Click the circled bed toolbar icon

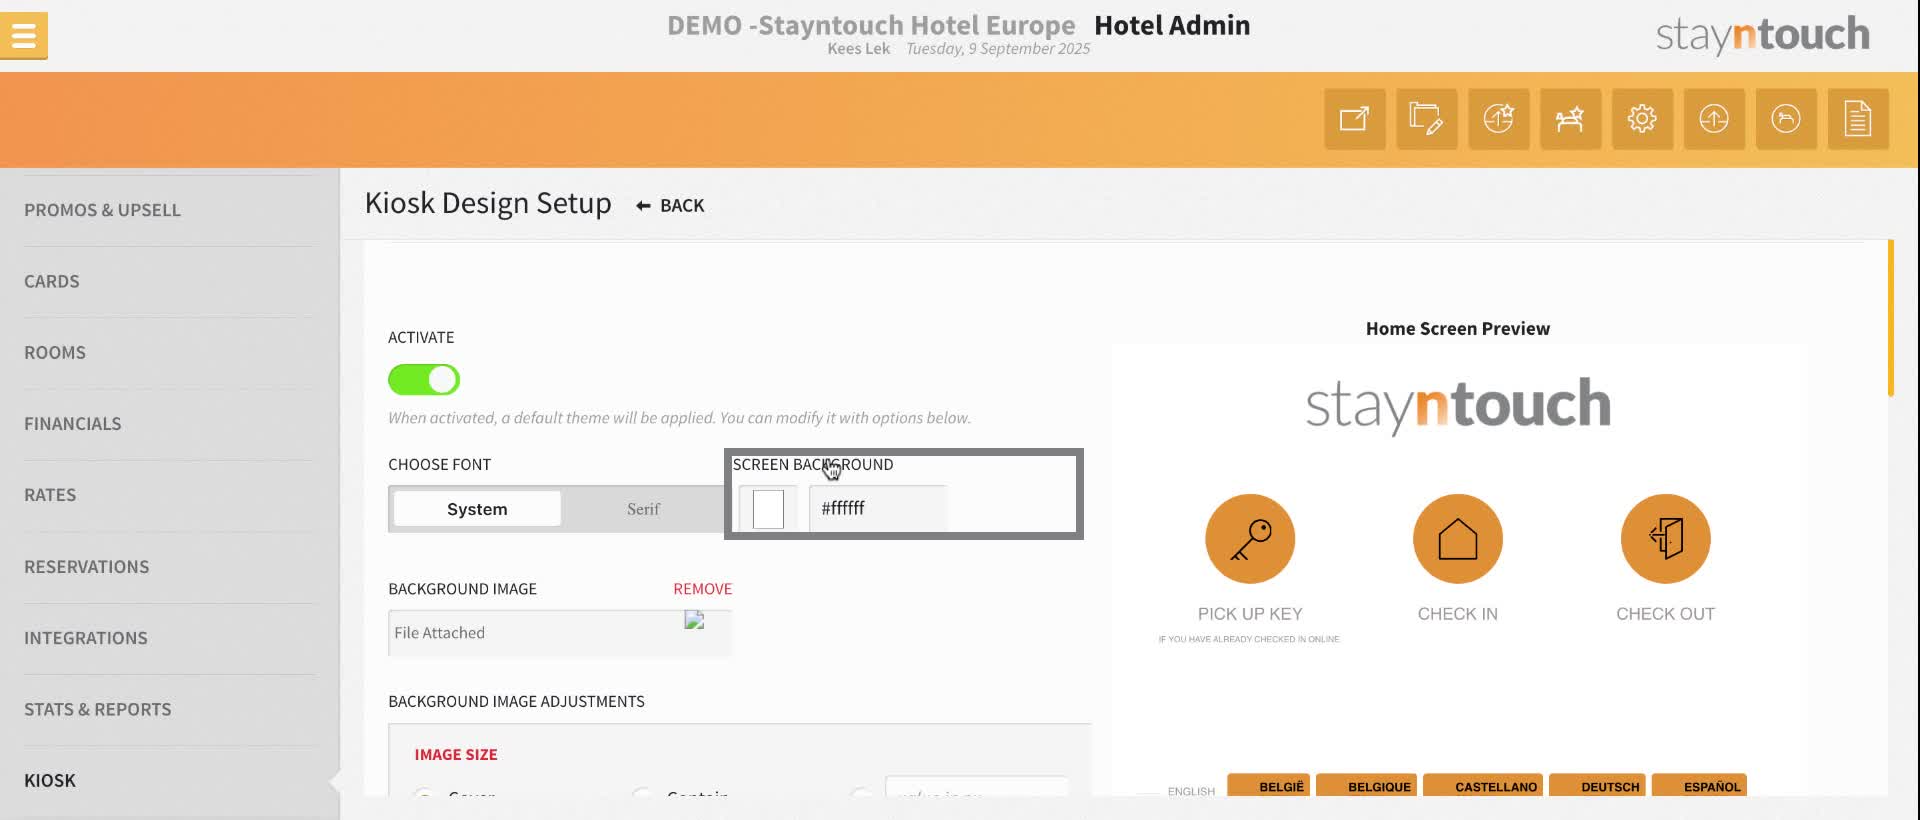click(1787, 119)
